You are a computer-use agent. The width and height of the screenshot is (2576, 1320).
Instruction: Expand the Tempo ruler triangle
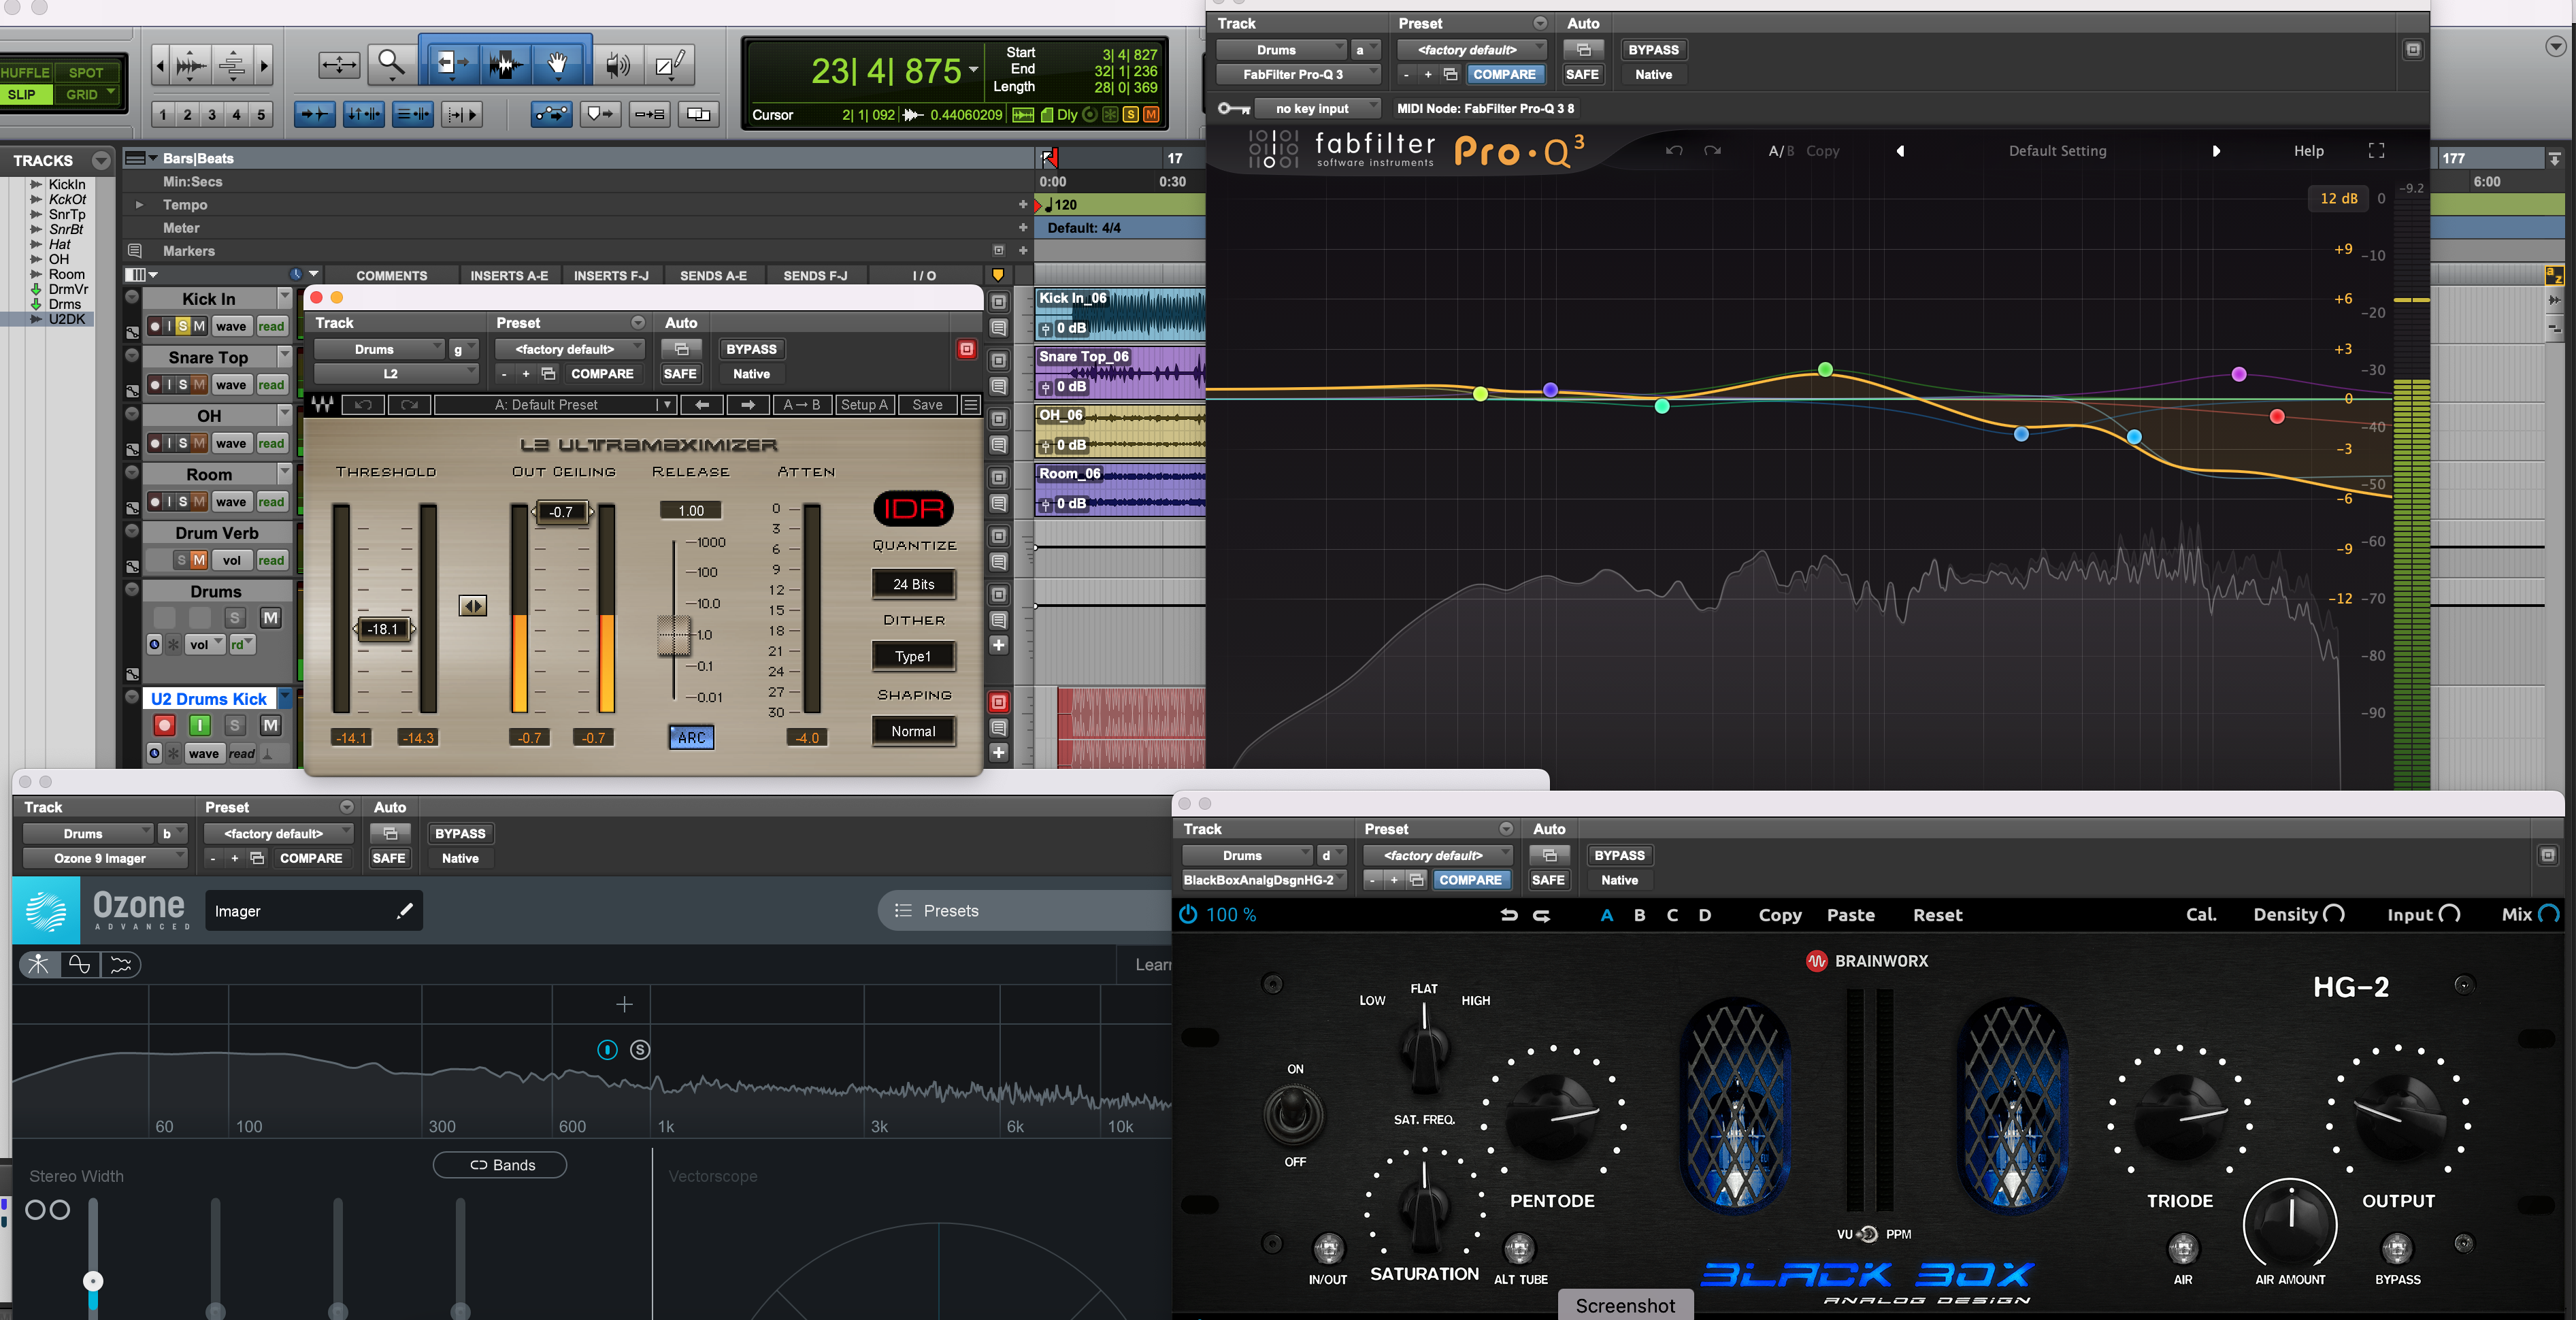[x=139, y=205]
